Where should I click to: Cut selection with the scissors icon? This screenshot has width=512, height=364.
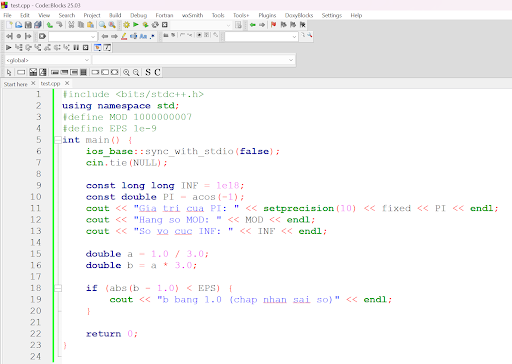[71, 25]
